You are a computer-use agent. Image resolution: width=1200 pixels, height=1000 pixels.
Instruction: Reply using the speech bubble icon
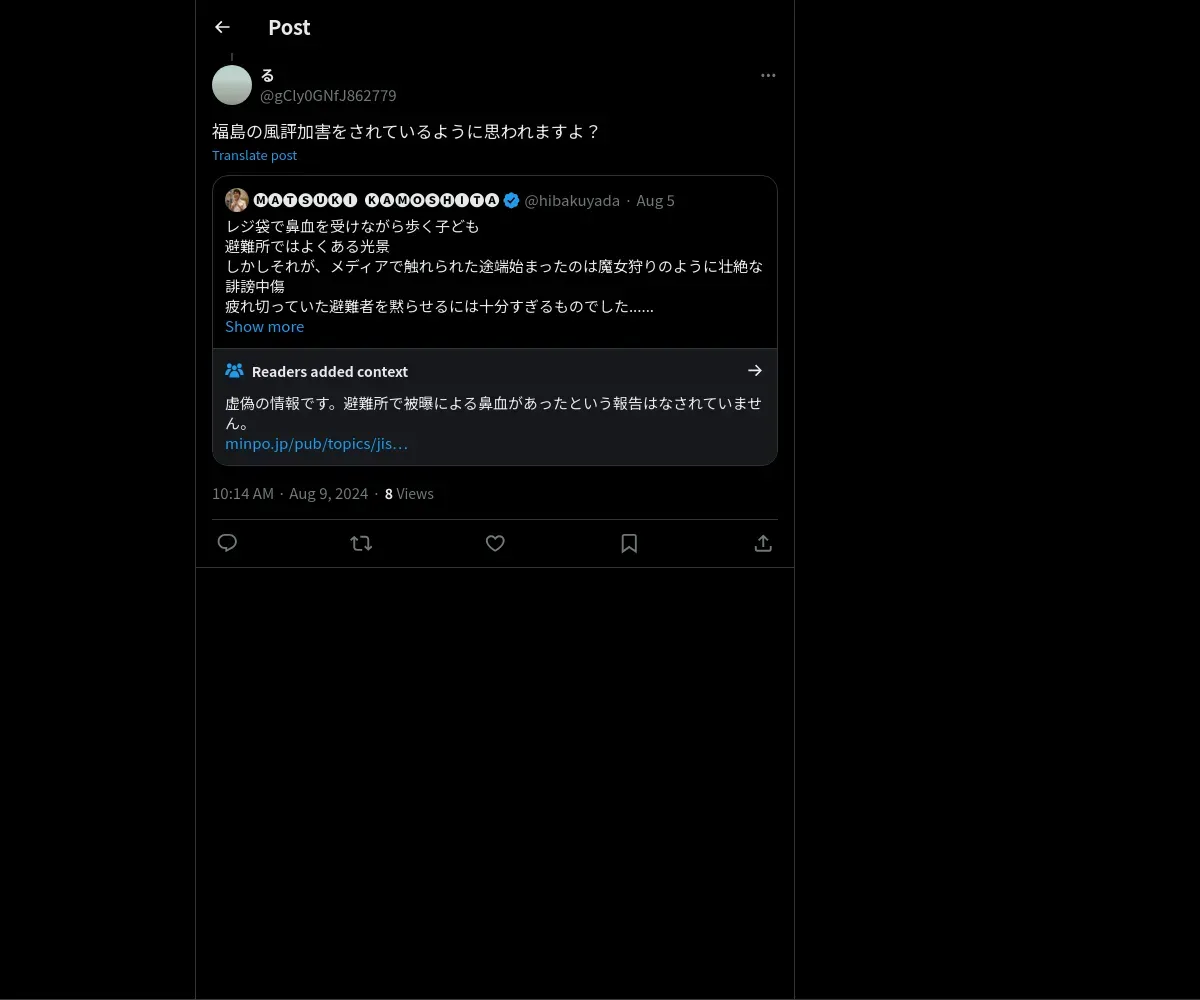pos(227,543)
